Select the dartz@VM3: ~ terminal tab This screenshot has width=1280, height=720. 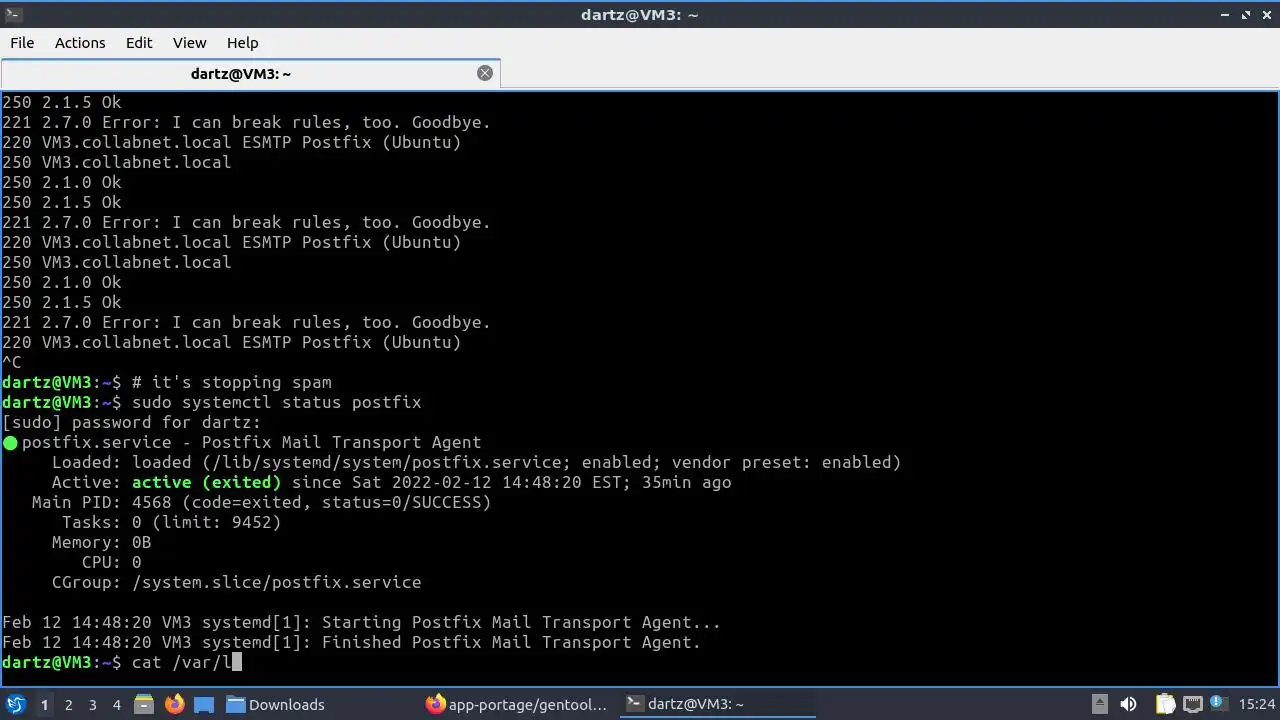click(x=250, y=74)
